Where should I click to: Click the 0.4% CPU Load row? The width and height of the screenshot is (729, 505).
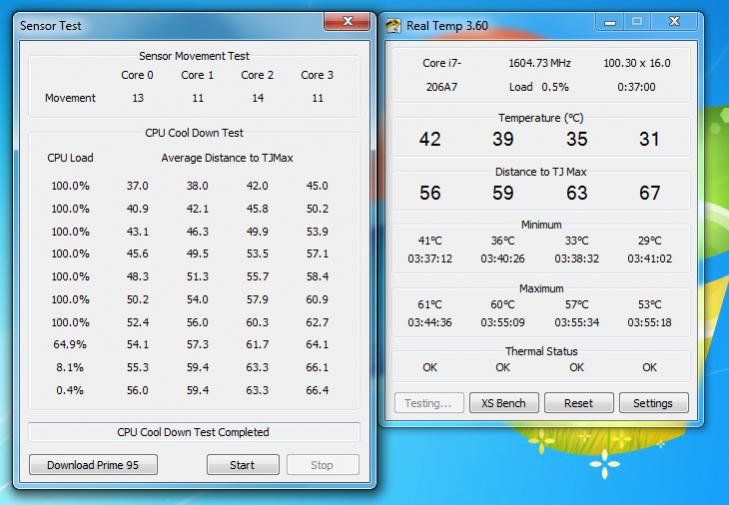194,390
